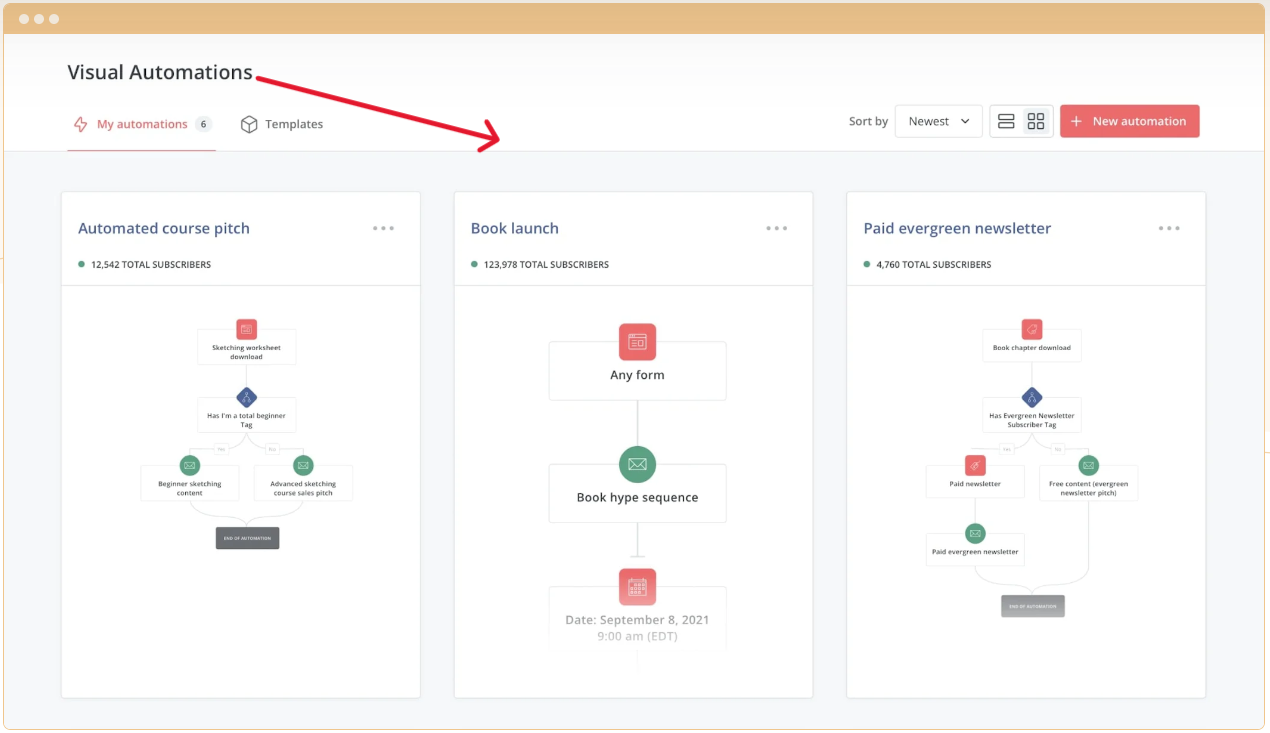The height and width of the screenshot is (733, 1270).
Task: Select the total beginner tag condition icon
Action: click(x=247, y=398)
